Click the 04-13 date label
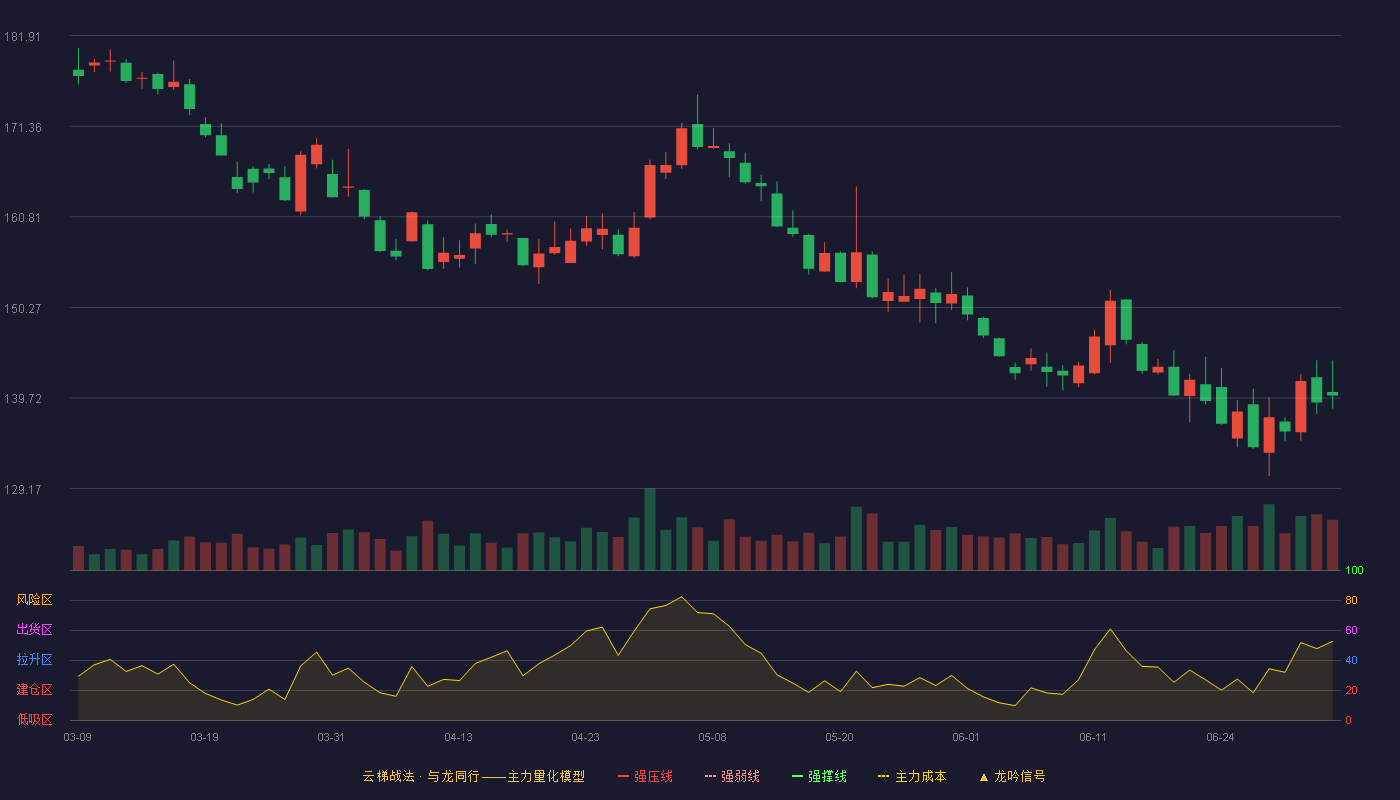Screen dimensions: 1400x800 [458, 737]
